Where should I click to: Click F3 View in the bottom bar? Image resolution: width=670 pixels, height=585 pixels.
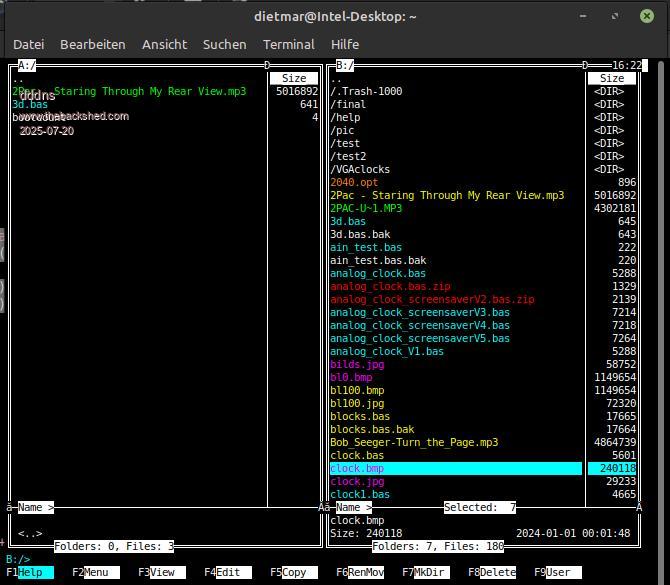coord(162,573)
